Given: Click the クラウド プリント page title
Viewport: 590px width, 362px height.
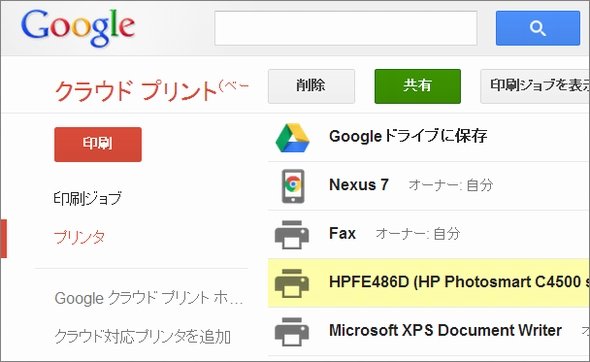Looking at the screenshot, I should [136, 91].
